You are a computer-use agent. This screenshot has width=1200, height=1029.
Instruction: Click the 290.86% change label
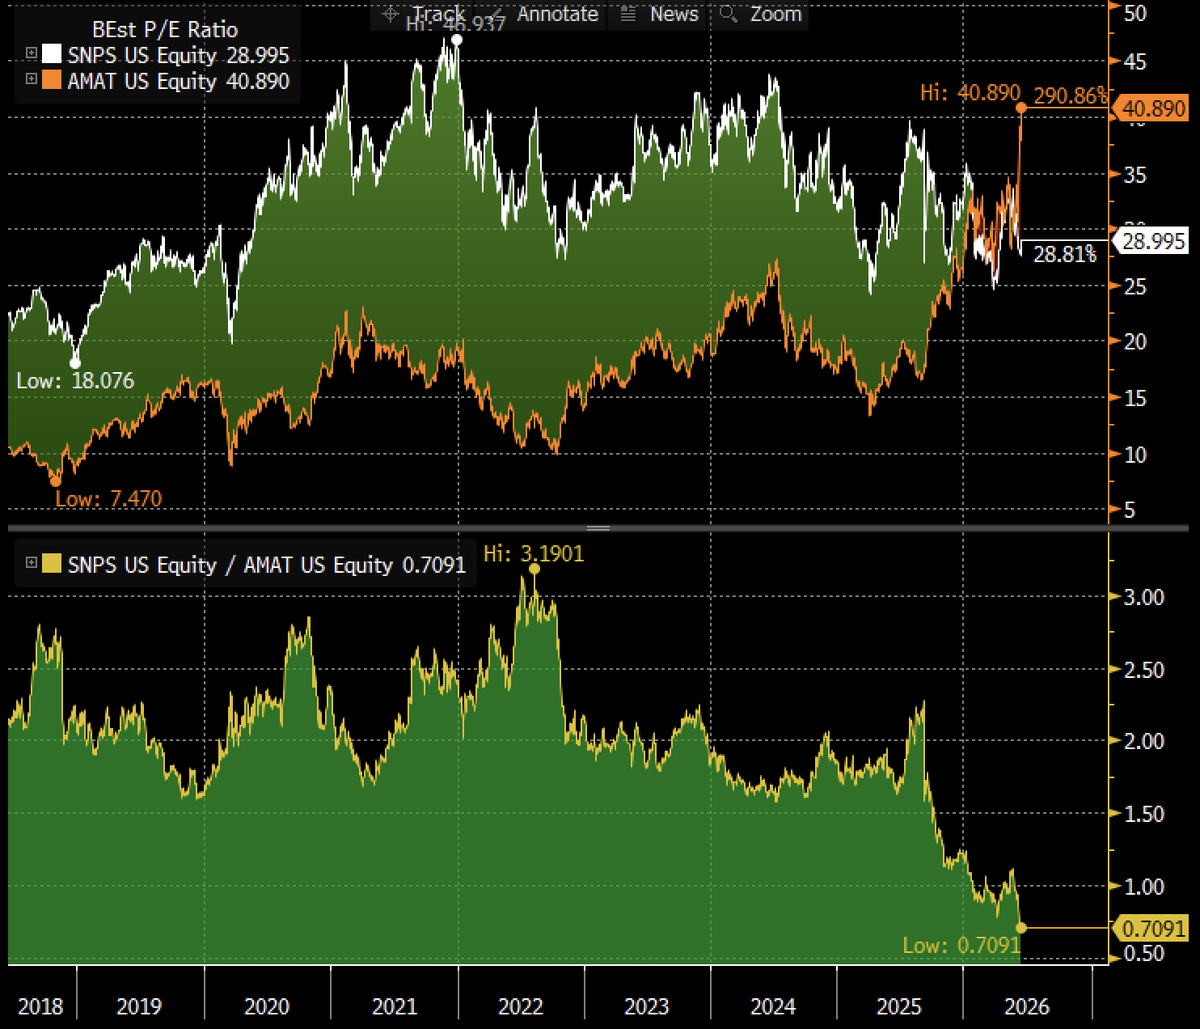point(1069,96)
